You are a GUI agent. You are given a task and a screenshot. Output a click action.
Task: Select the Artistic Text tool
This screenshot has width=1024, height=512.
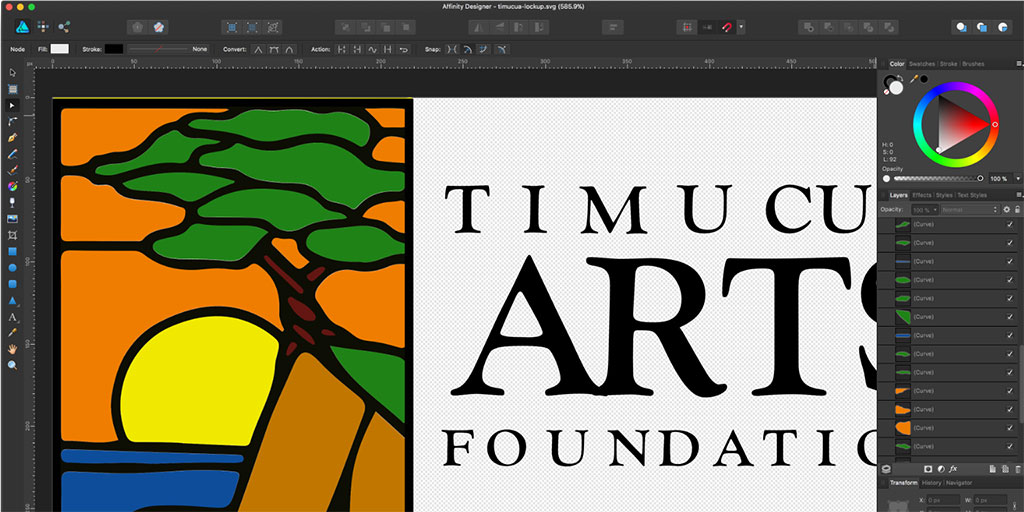tap(12, 317)
